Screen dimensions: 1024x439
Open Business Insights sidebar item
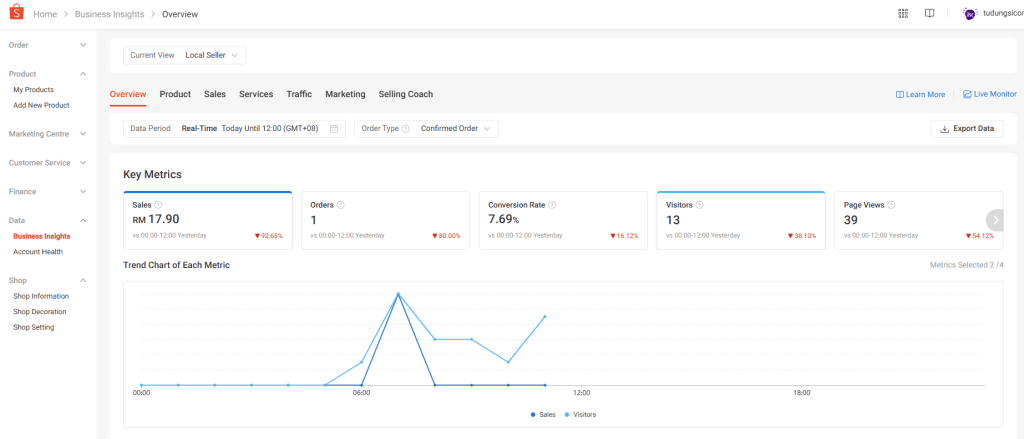(x=42, y=236)
